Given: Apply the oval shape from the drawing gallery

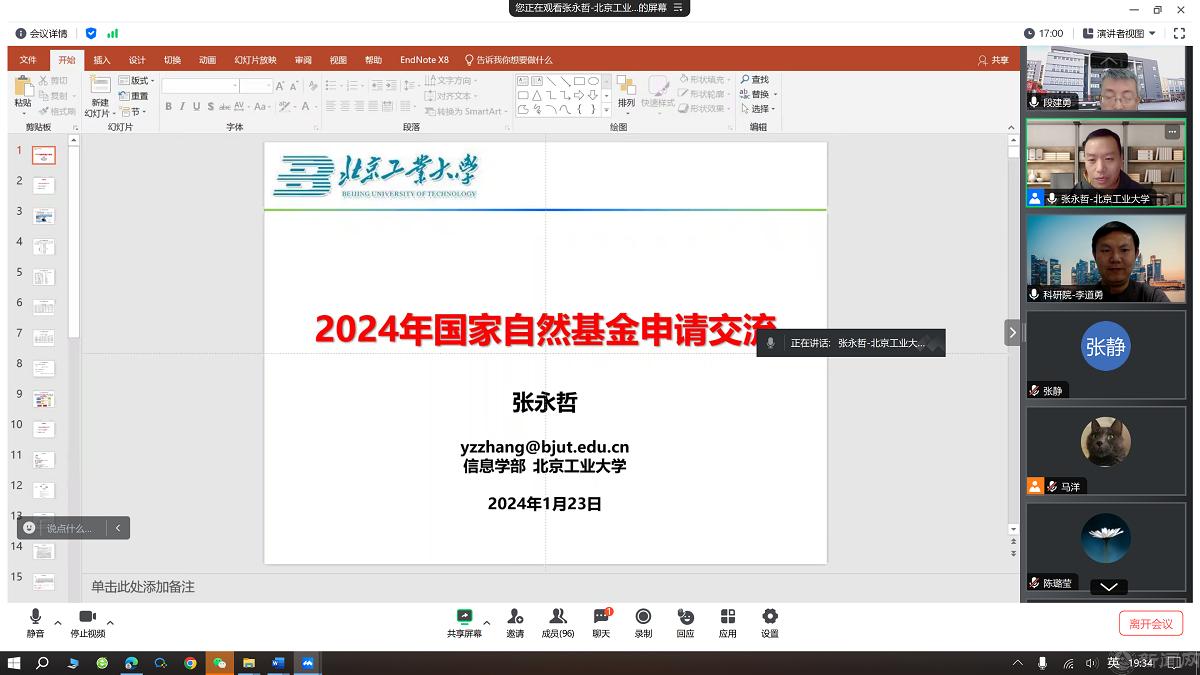Looking at the screenshot, I should [593, 80].
